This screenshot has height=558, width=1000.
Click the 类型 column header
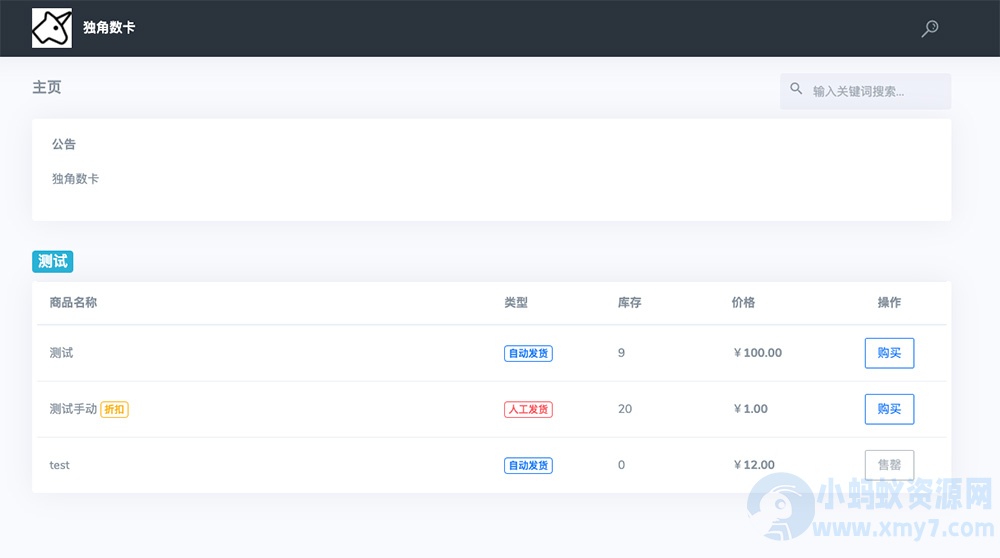pos(516,302)
